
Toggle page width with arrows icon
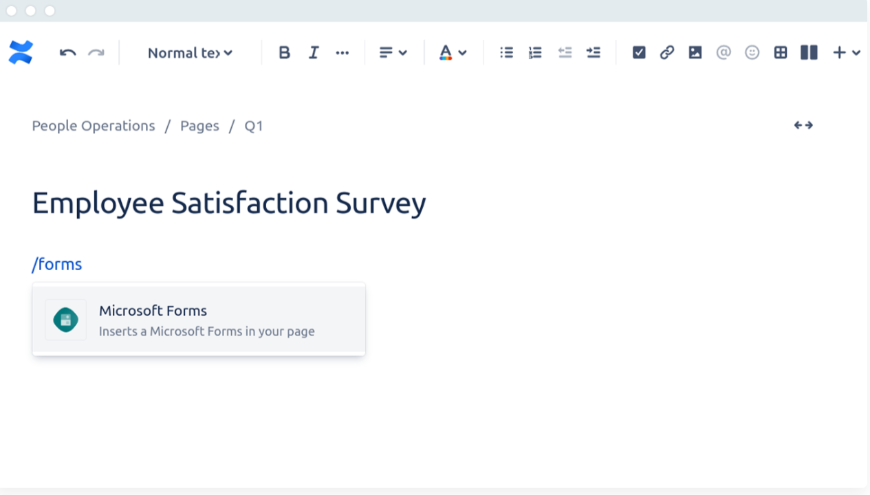click(803, 126)
